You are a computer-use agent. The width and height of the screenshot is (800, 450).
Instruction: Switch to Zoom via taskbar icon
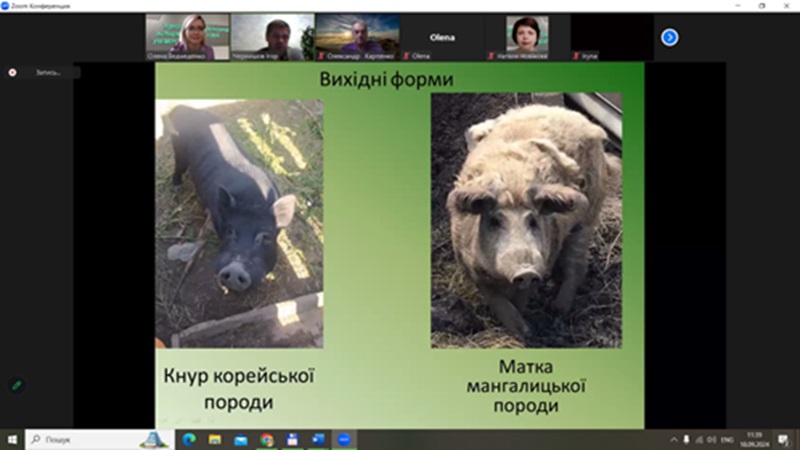[344, 439]
